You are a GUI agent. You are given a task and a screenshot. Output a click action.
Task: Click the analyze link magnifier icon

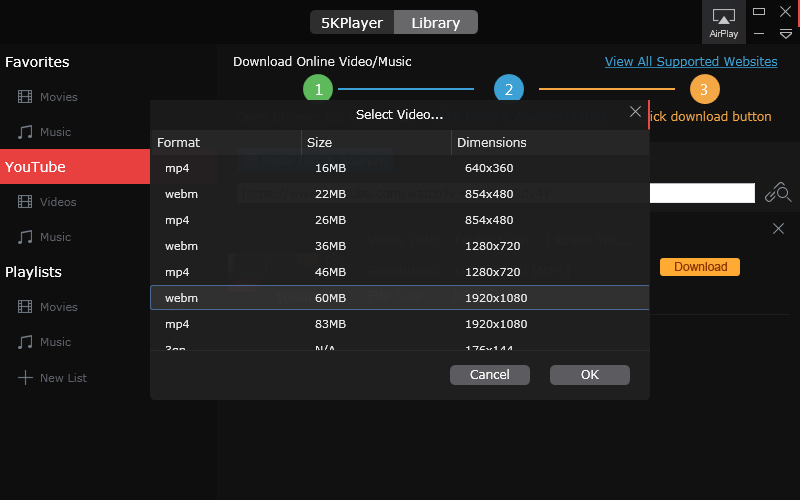778,193
